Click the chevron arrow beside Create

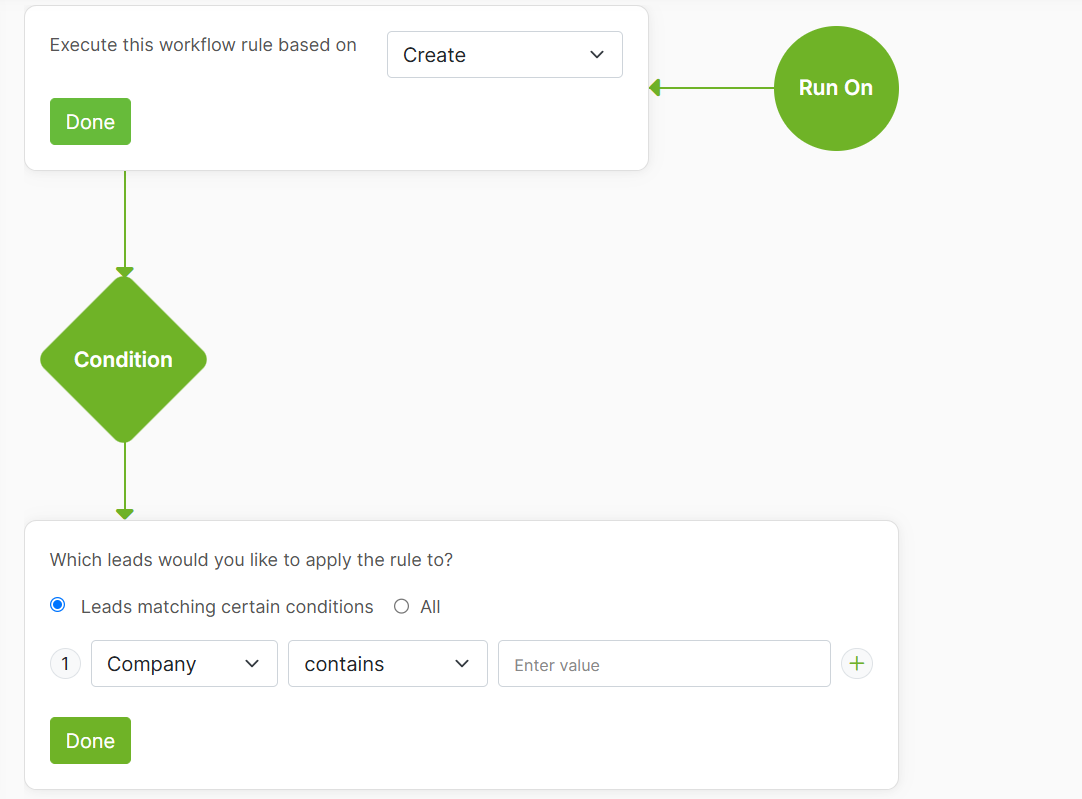coord(597,55)
